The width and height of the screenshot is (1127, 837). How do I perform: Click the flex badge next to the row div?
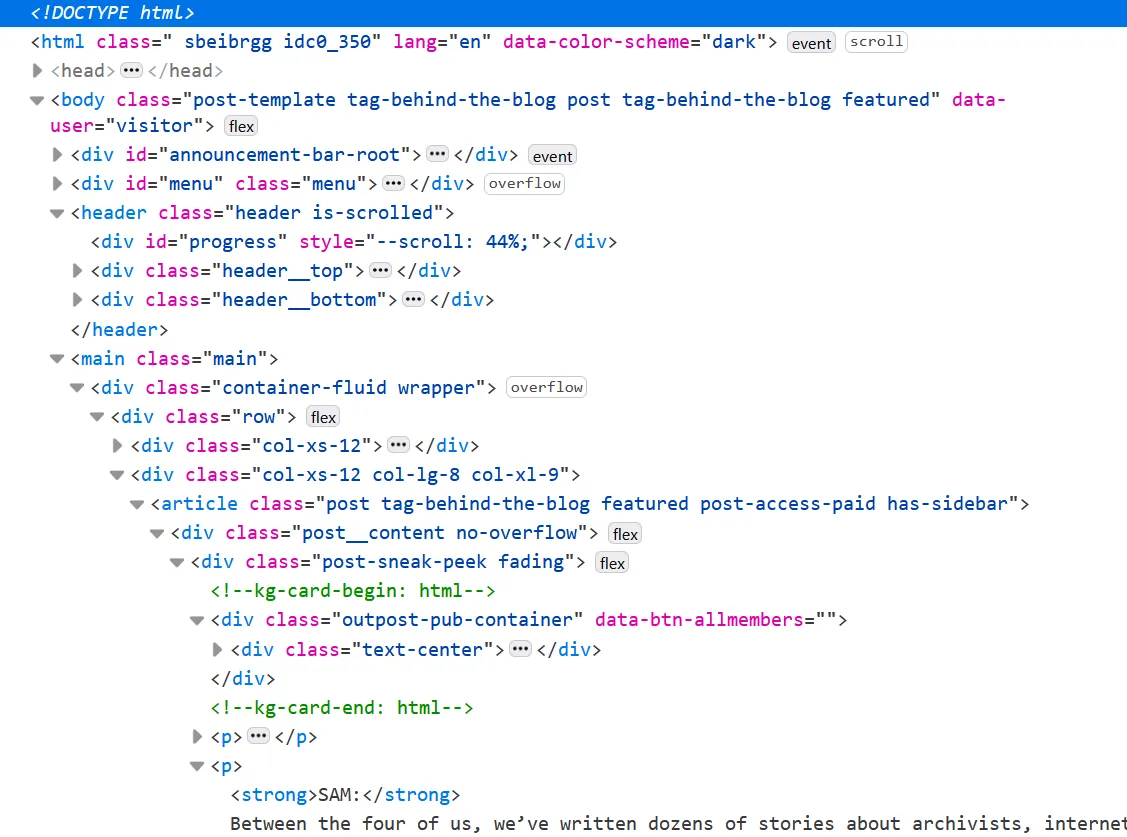[x=322, y=416]
